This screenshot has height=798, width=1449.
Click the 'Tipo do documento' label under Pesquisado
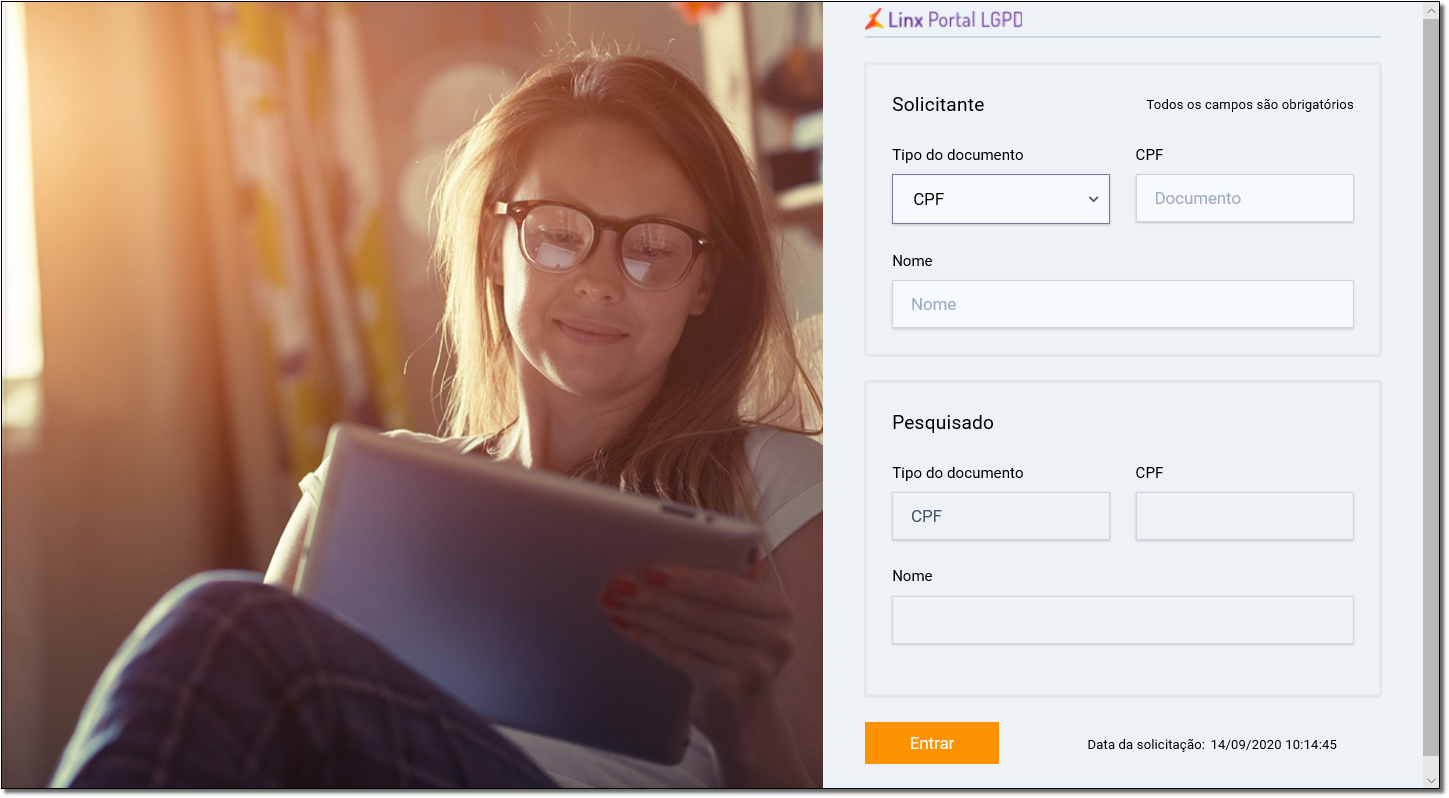(x=958, y=473)
